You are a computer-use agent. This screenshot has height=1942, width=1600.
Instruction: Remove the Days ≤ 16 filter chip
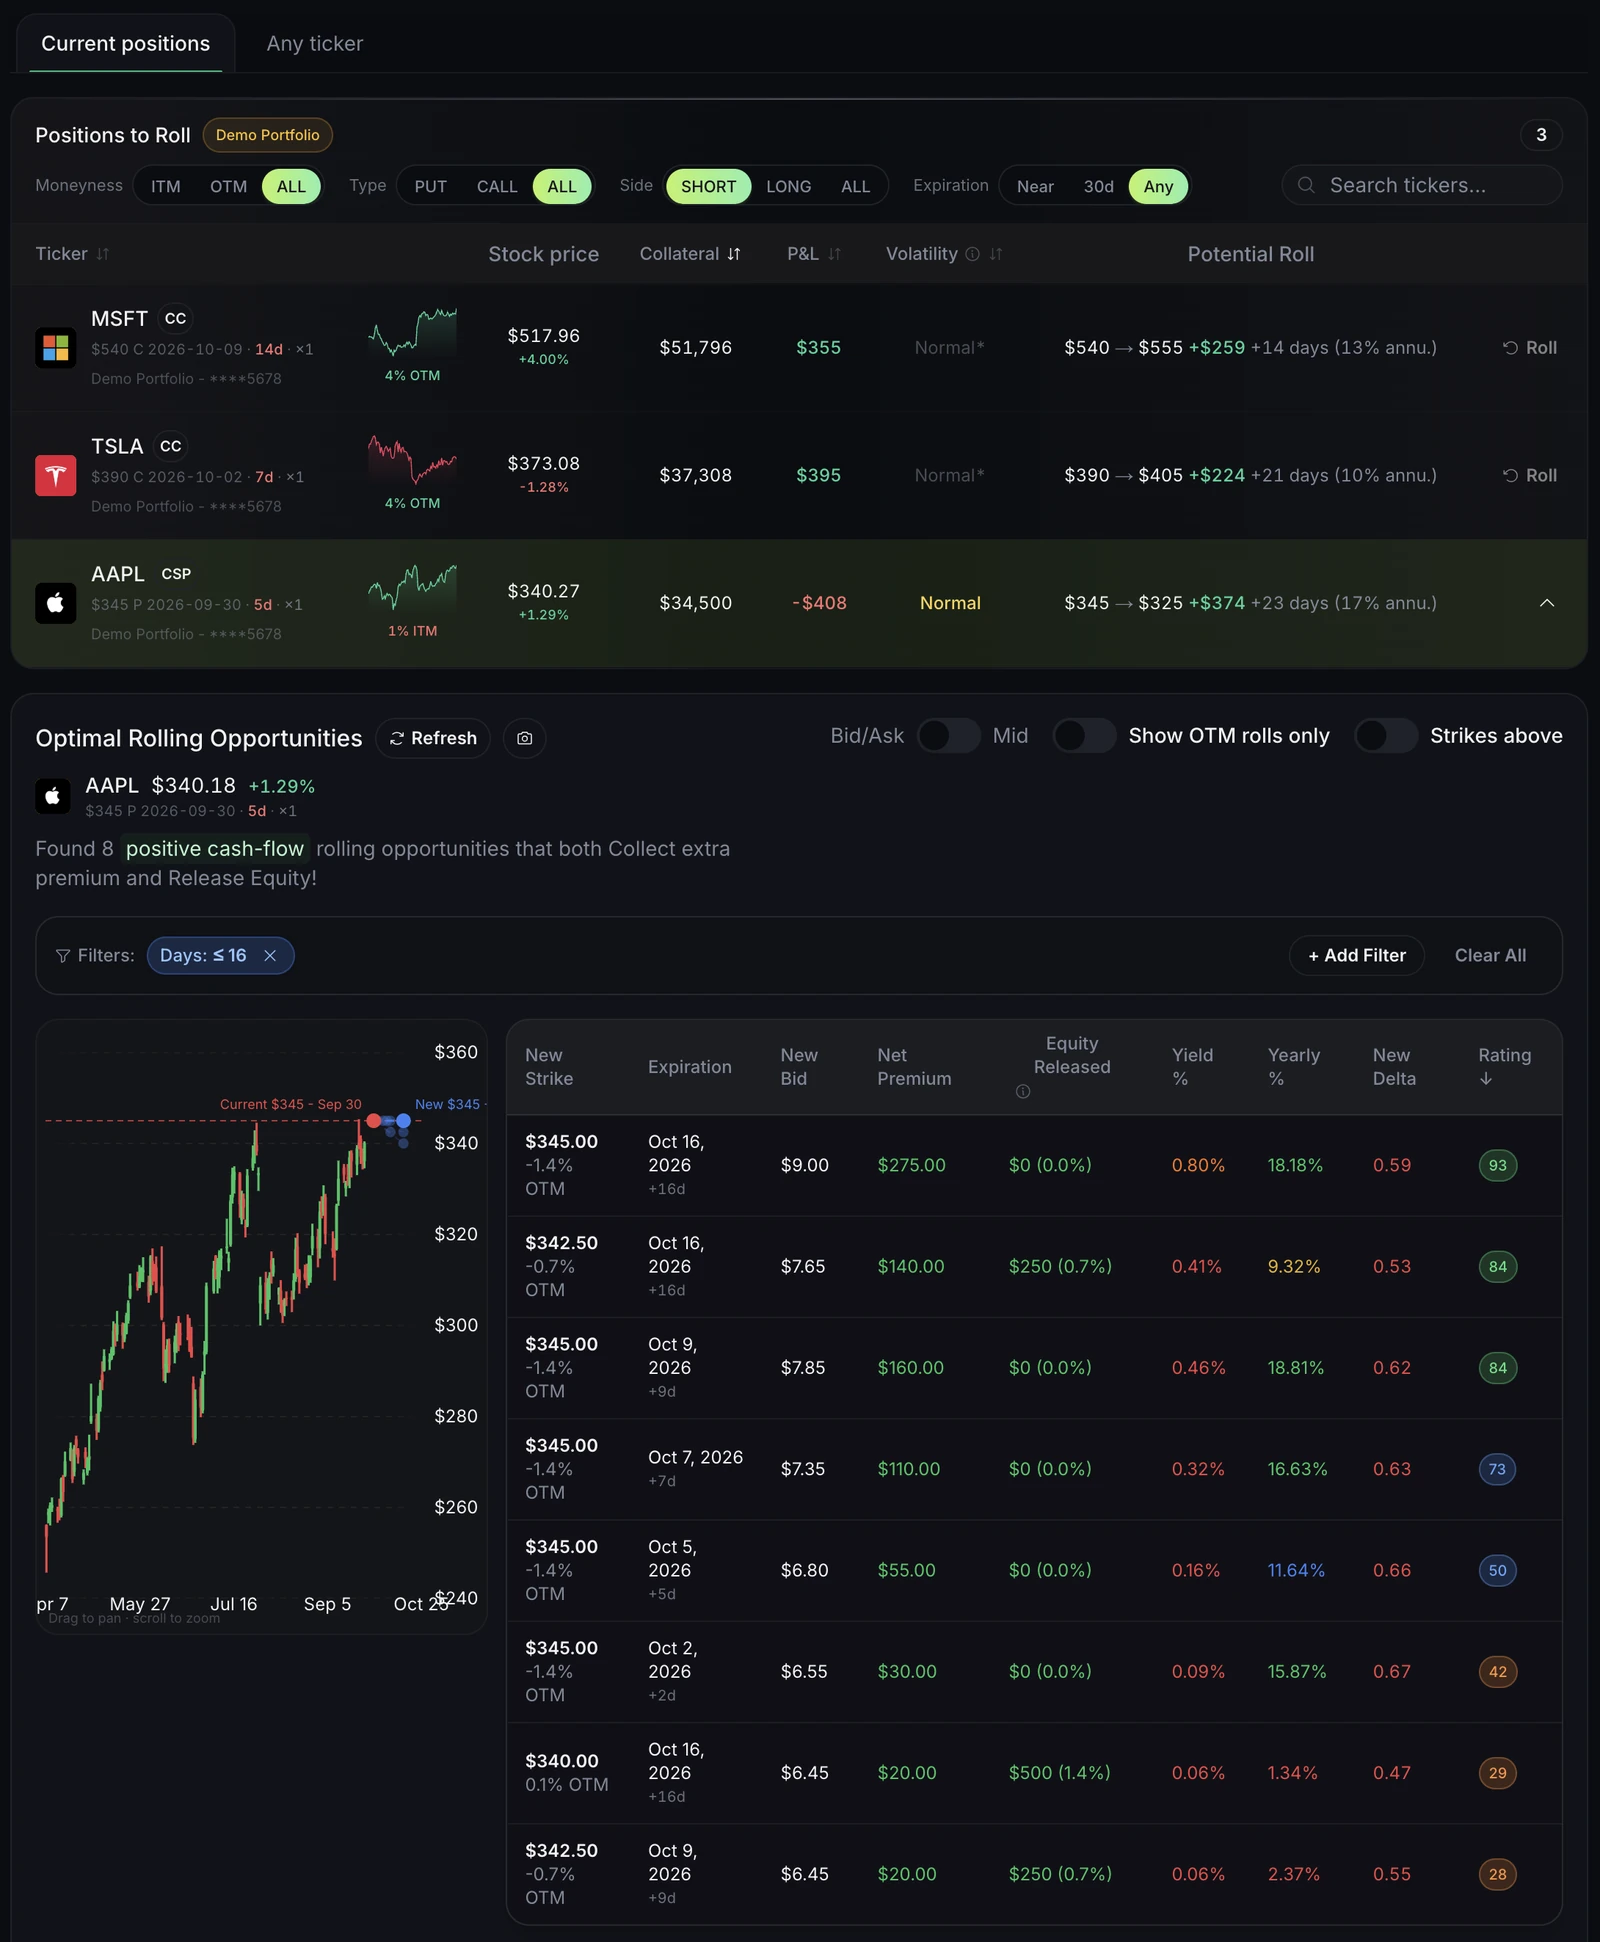pyautogui.click(x=270, y=955)
